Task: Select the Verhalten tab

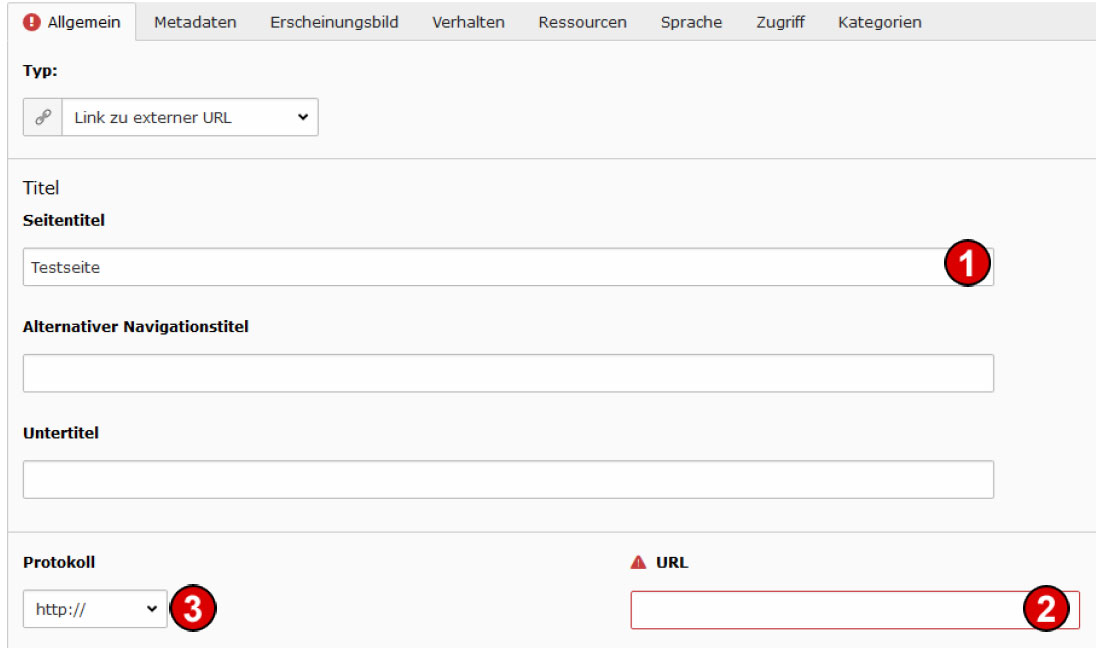Action: 468,22
